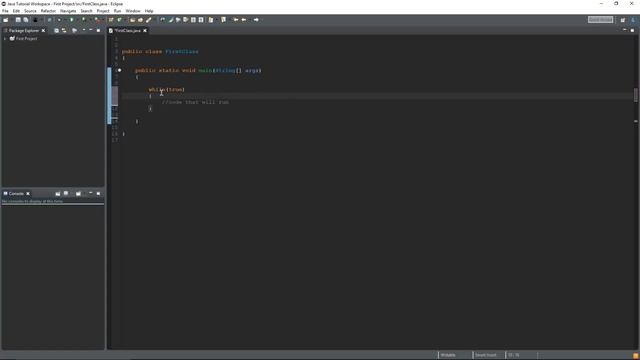Click the External Tools run icon
The width and height of the screenshot is (640, 360).
[97, 20]
